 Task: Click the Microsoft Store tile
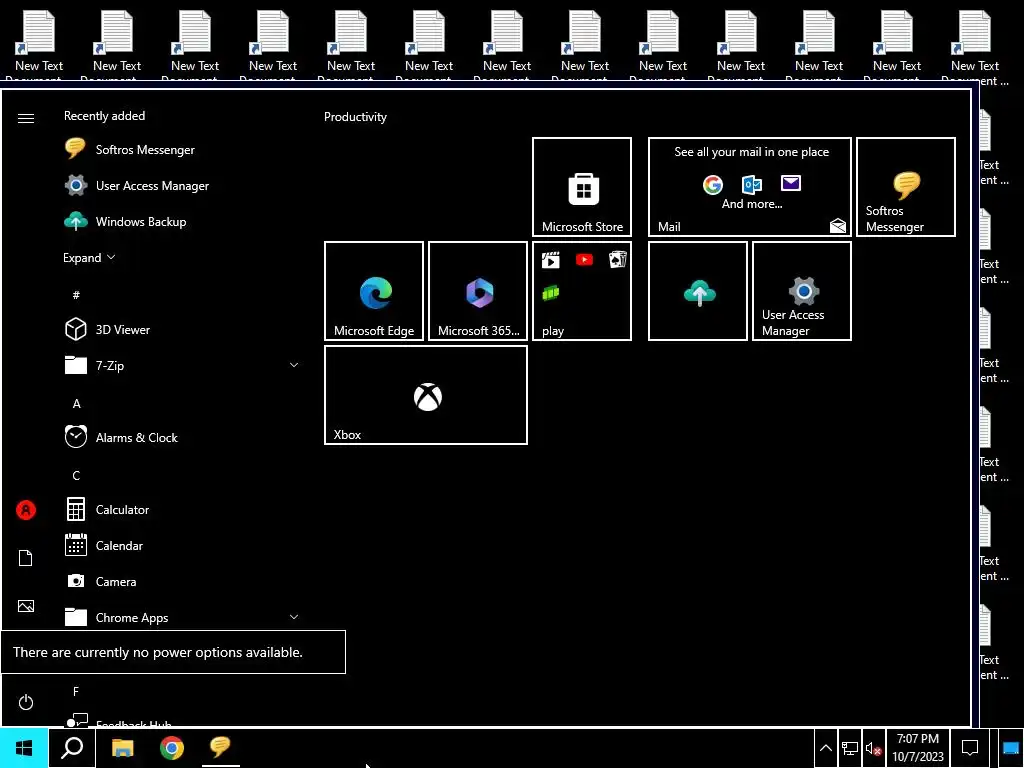point(582,187)
